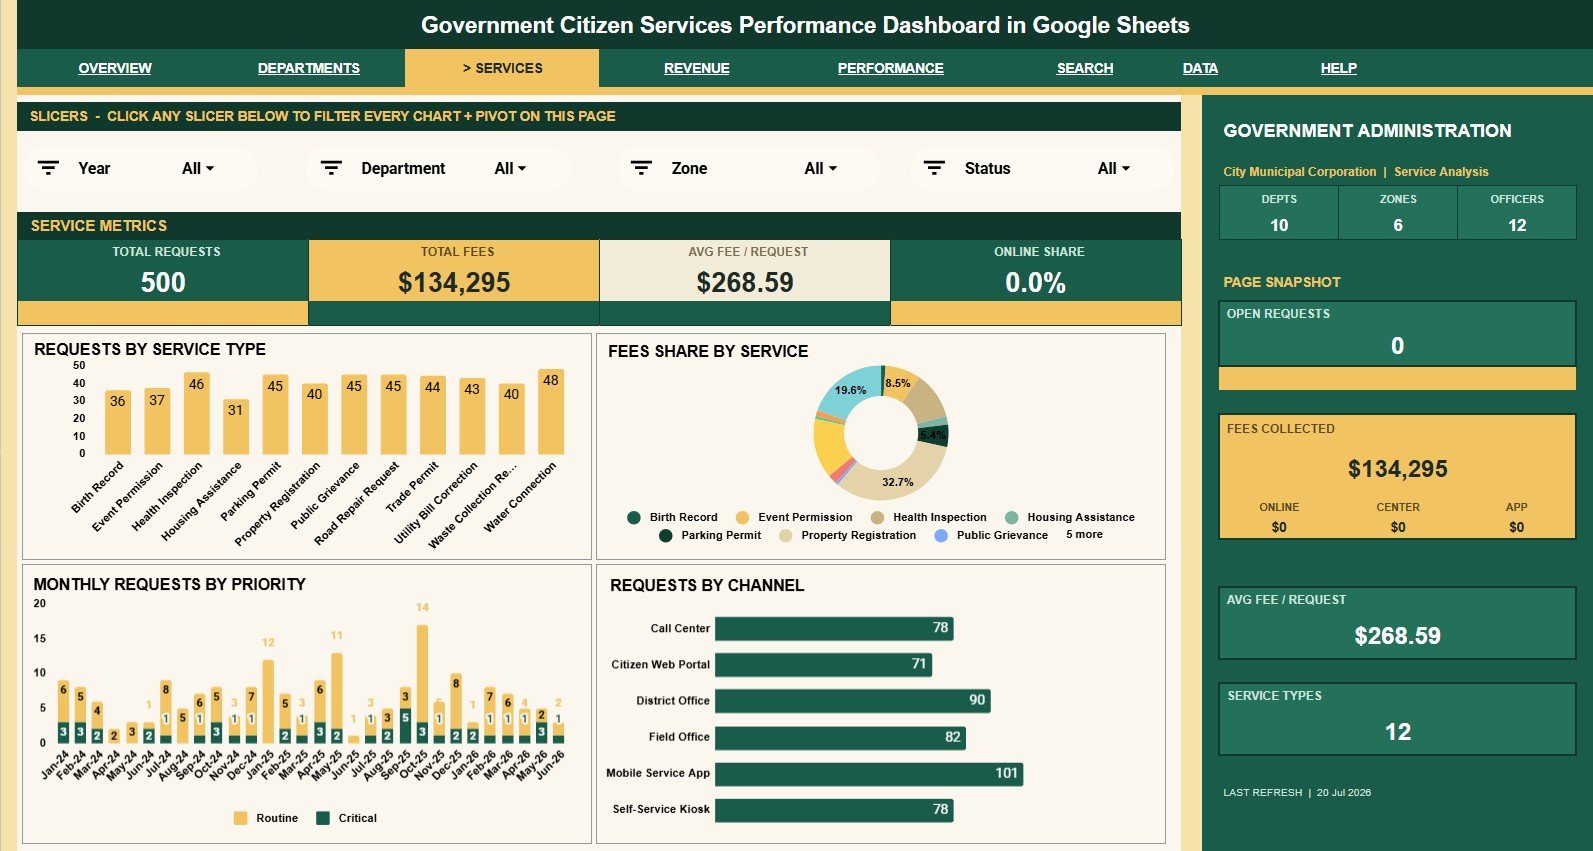This screenshot has height=851, width=1593.
Task: Click the Total Fees value $134,295
Action: point(454,283)
